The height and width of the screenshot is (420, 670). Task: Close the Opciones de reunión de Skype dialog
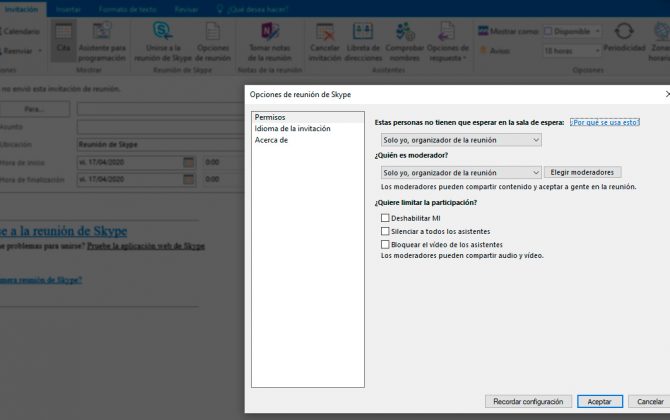(667, 94)
